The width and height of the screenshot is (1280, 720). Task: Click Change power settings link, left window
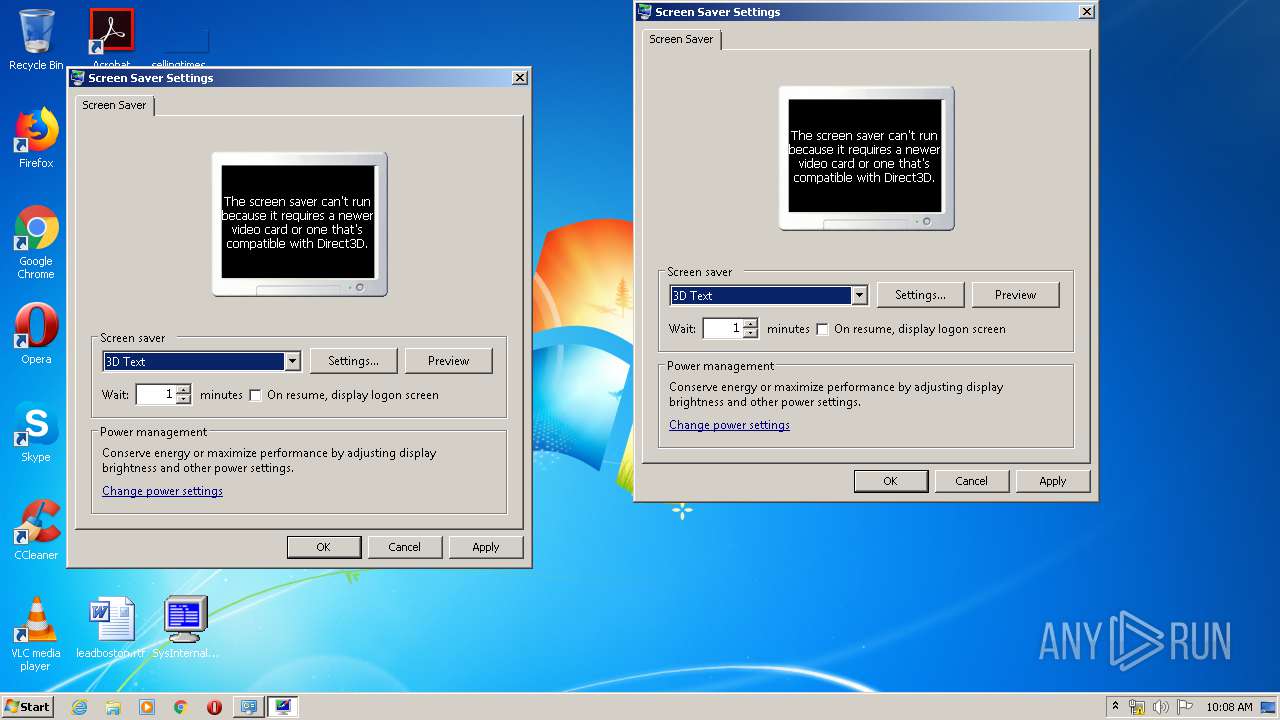coord(162,491)
